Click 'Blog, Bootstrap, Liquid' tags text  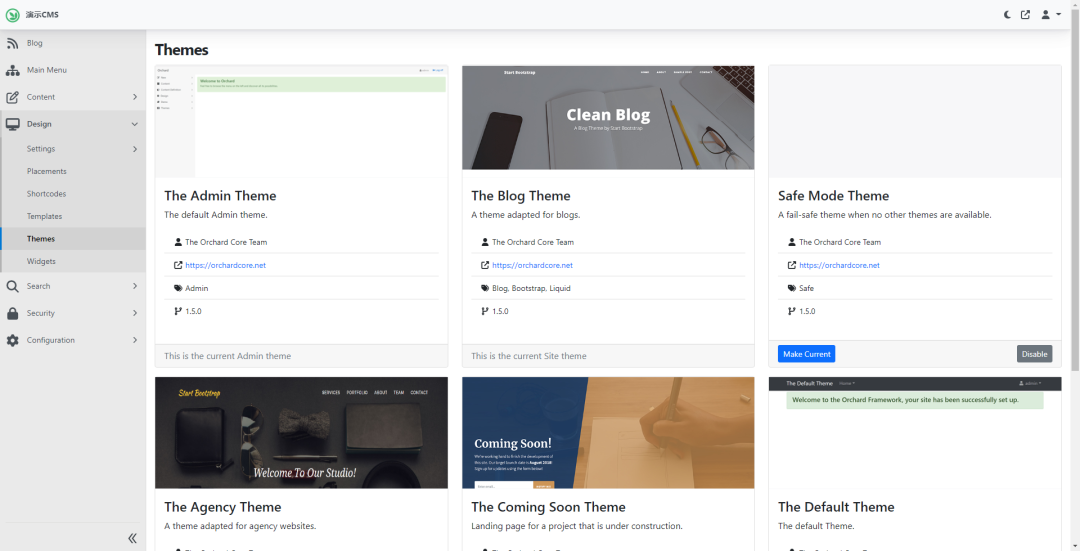[531, 289]
